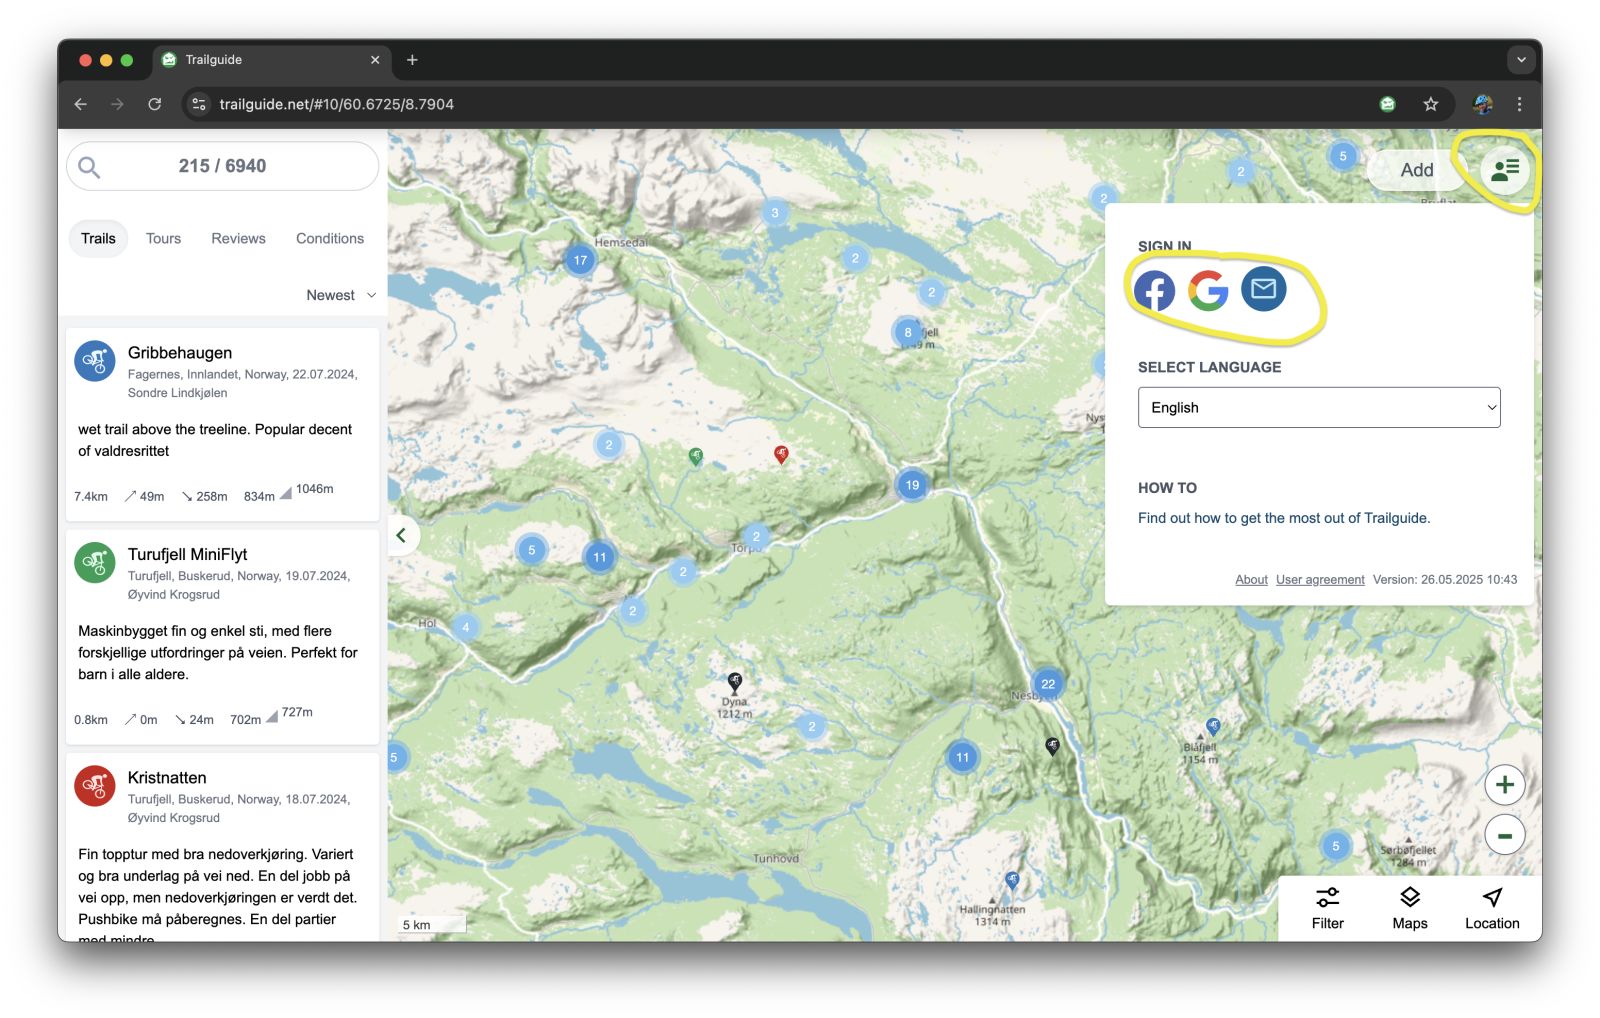Open the site information icon in address bar

click(199, 104)
